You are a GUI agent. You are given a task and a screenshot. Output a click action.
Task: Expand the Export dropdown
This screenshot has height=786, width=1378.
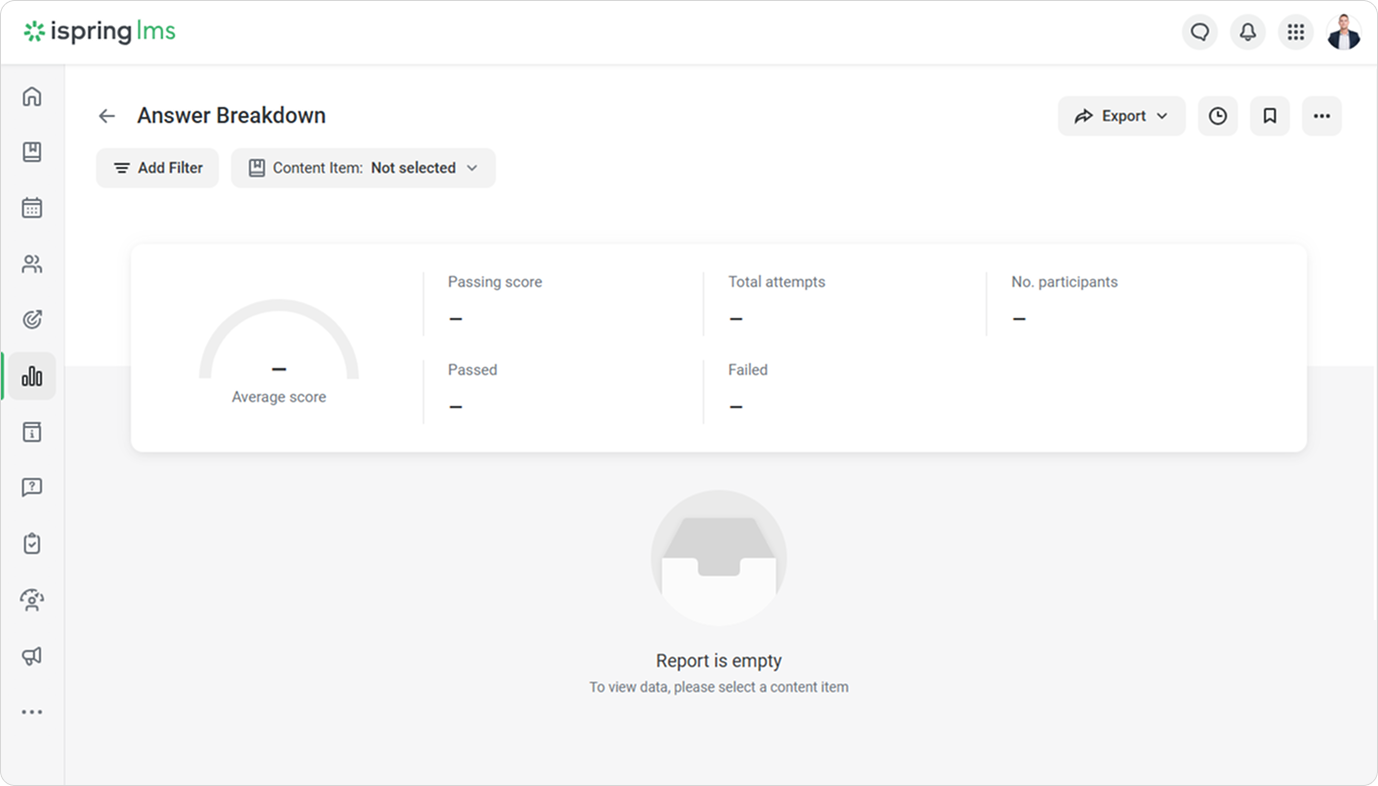point(1121,116)
